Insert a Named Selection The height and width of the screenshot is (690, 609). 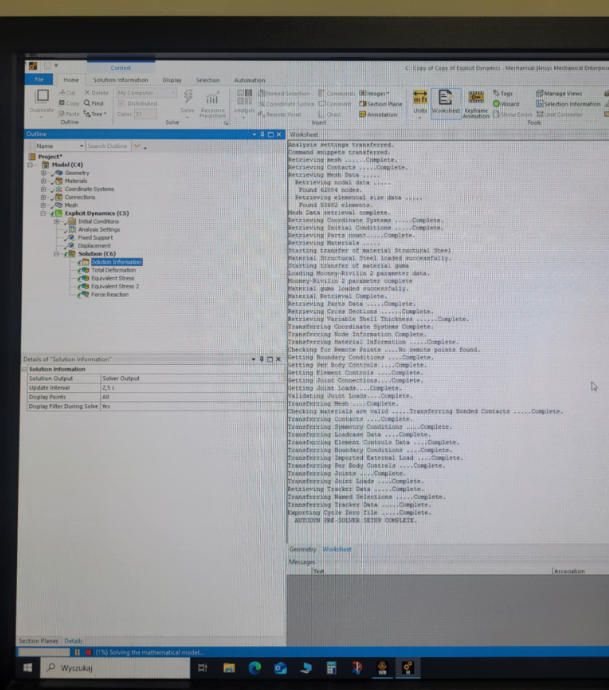(x=284, y=93)
